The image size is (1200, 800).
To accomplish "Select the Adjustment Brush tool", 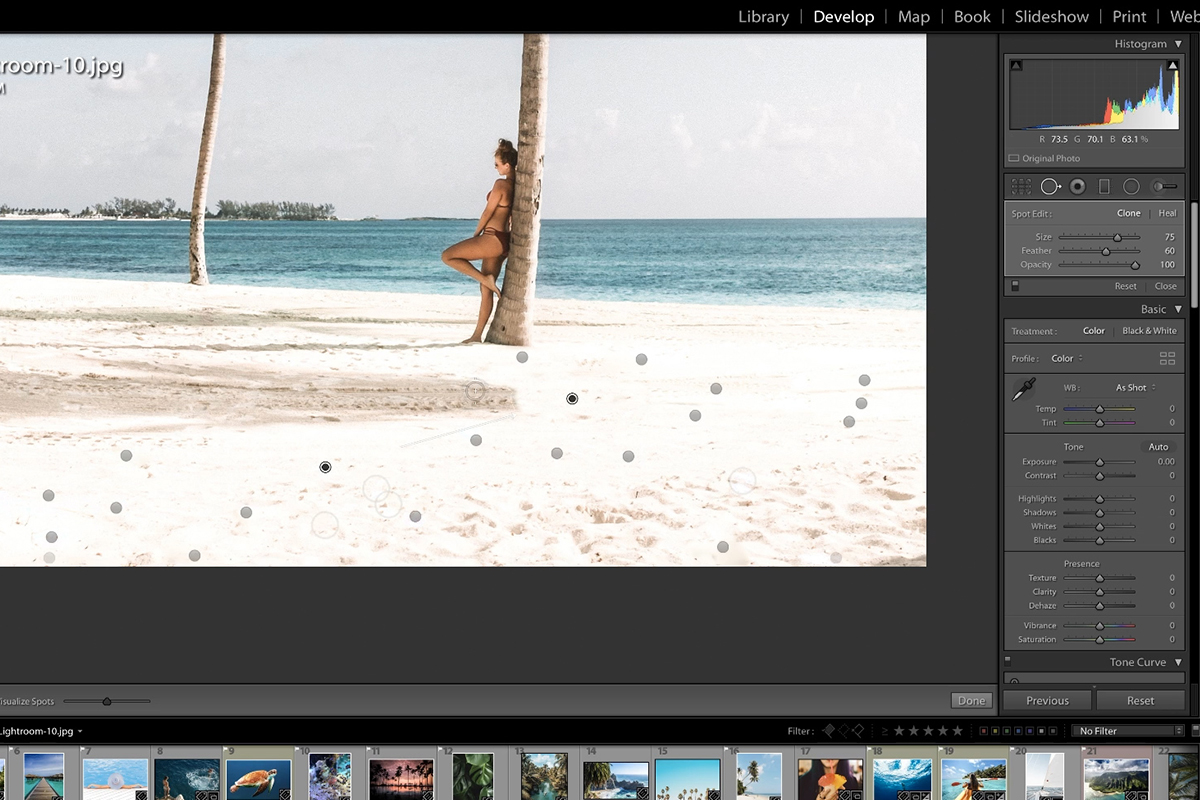I will pos(1161,186).
